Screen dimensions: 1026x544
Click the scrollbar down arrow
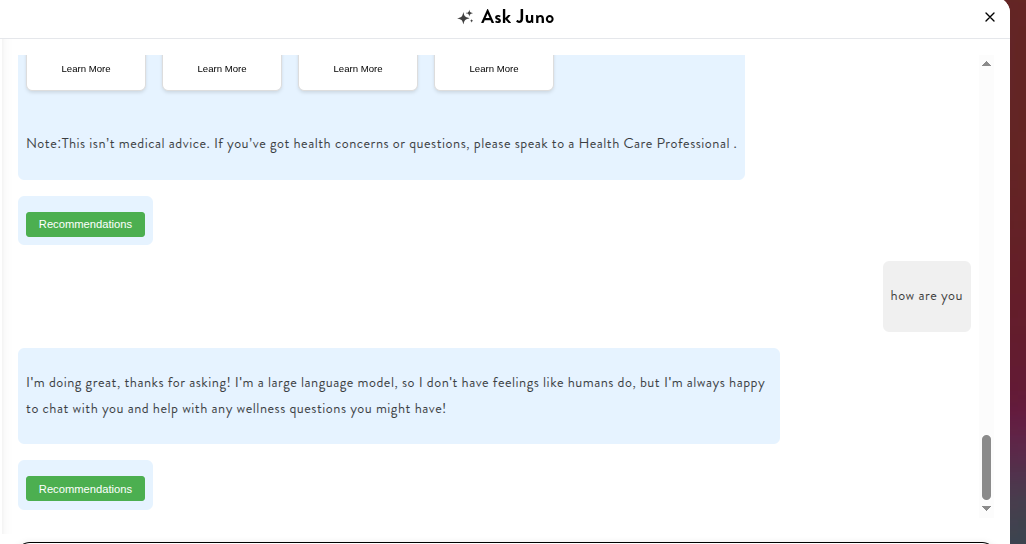point(986,508)
